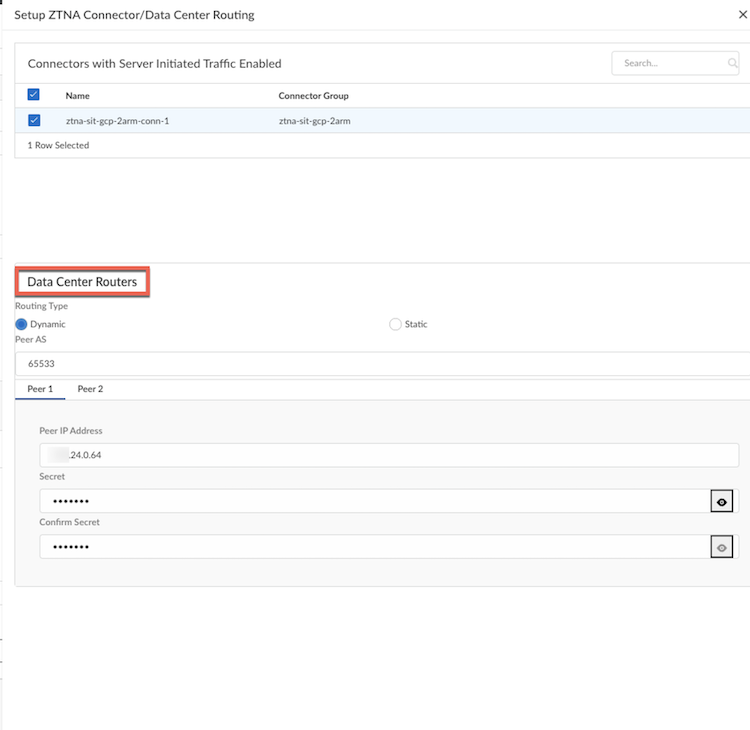
Task: Open the Peer 2 tab
Action: [x=90, y=388]
